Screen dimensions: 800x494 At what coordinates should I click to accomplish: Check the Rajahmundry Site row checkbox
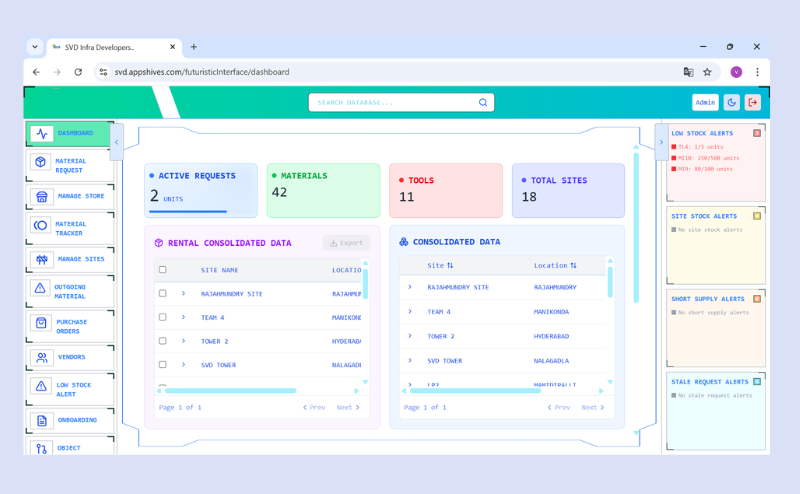point(163,294)
